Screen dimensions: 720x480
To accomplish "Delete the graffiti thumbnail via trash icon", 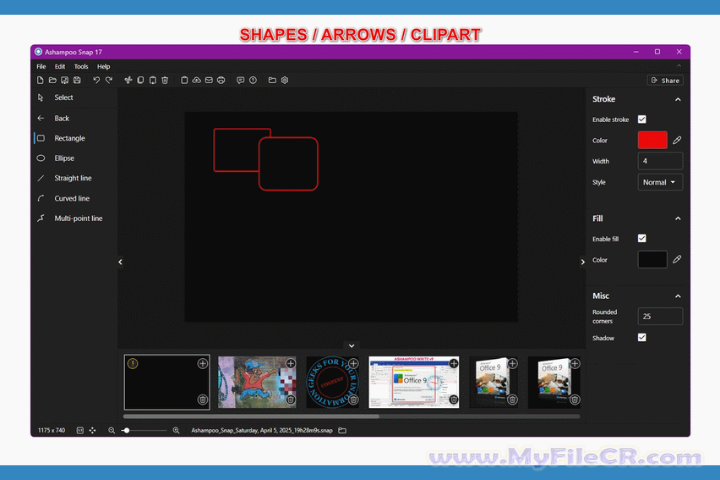I will 291,400.
